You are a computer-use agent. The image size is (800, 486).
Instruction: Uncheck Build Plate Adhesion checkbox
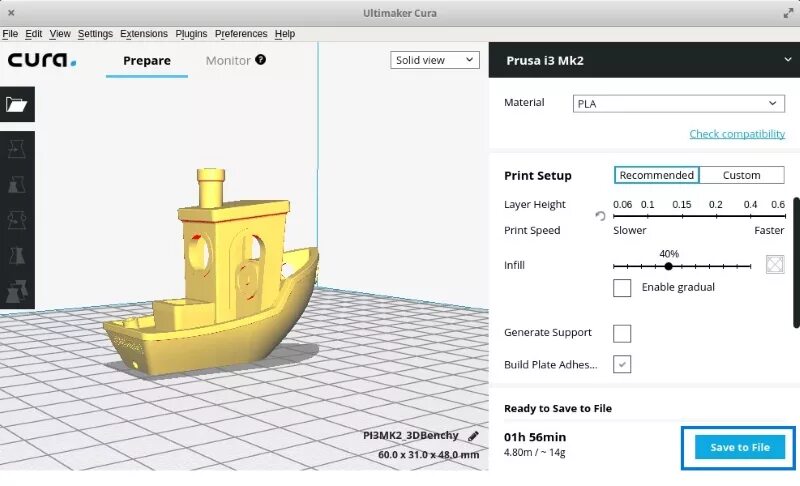pyautogui.click(x=622, y=364)
